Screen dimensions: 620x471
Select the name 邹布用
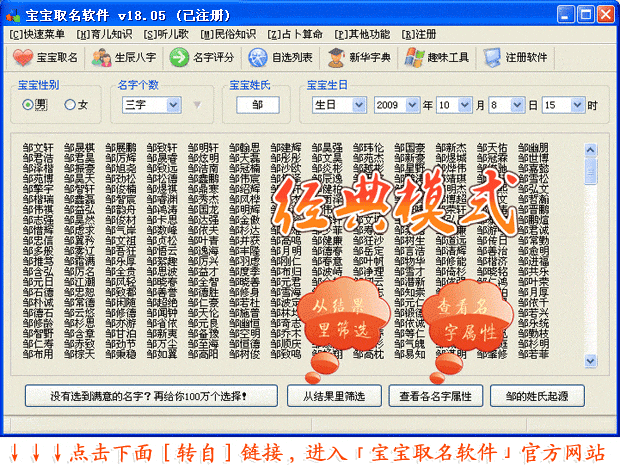(38, 354)
